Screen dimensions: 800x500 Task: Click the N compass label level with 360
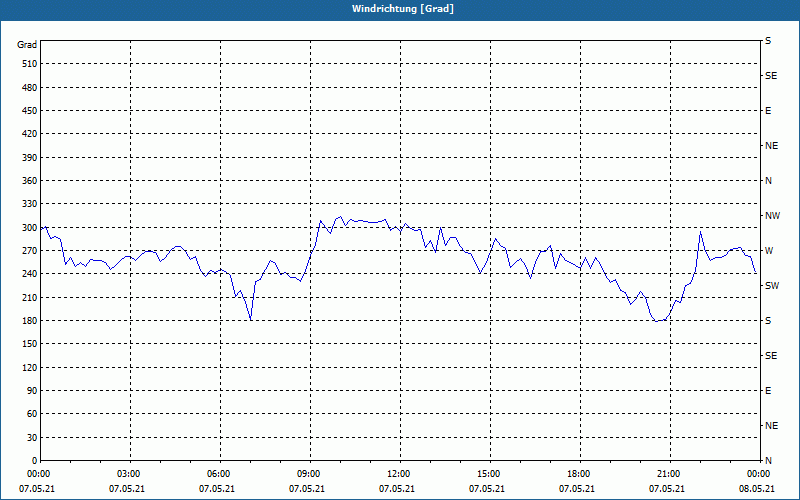pos(768,181)
